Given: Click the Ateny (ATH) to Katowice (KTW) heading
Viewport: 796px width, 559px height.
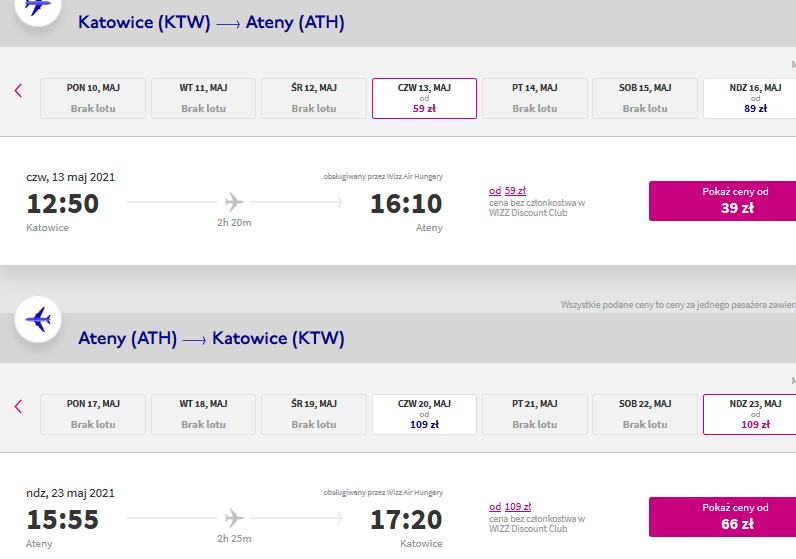Looking at the screenshot, I should (x=211, y=338).
